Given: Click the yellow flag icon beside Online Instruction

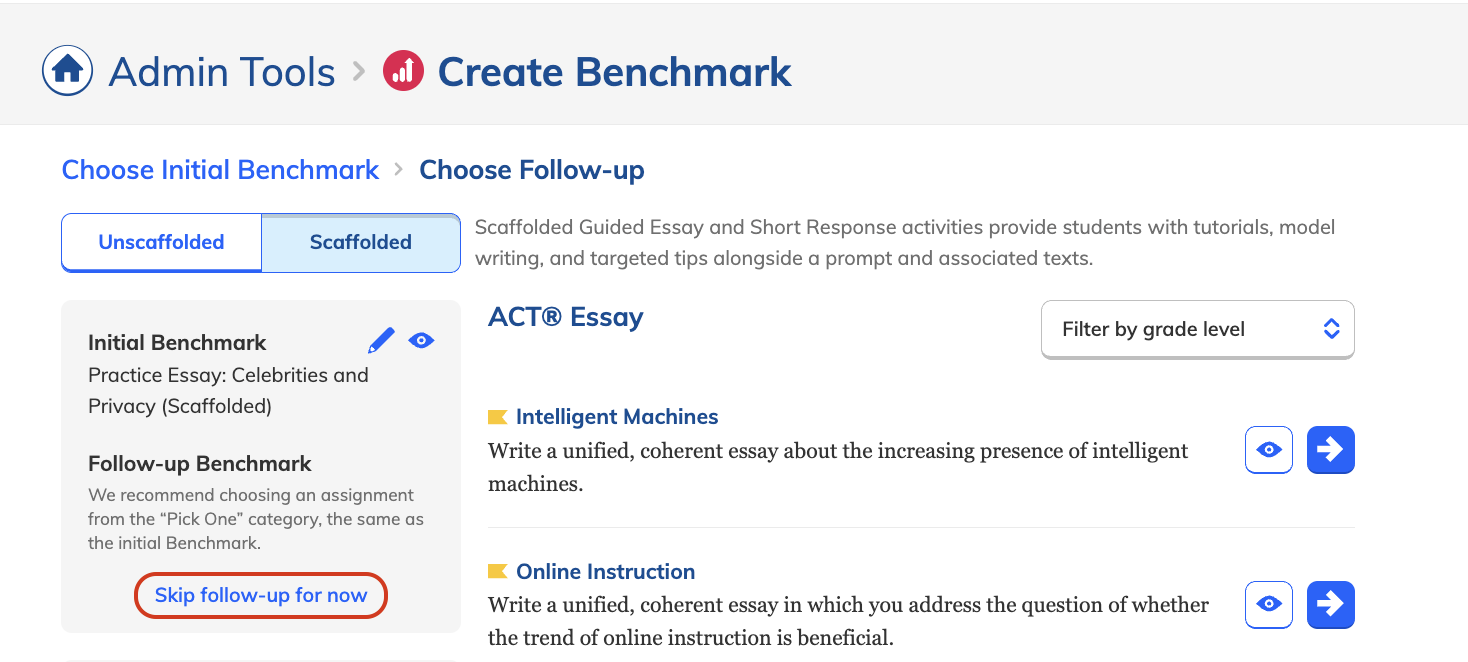Looking at the screenshot, I should tap(497, 572).
